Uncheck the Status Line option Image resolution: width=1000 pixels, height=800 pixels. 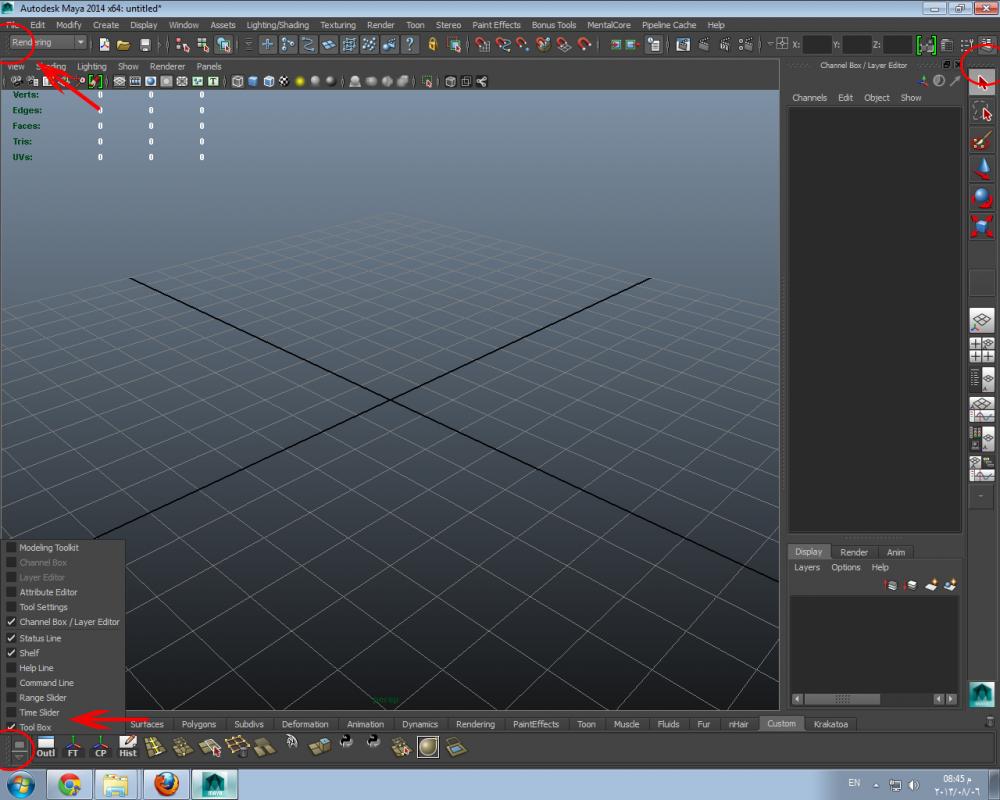tap(12, 638)
